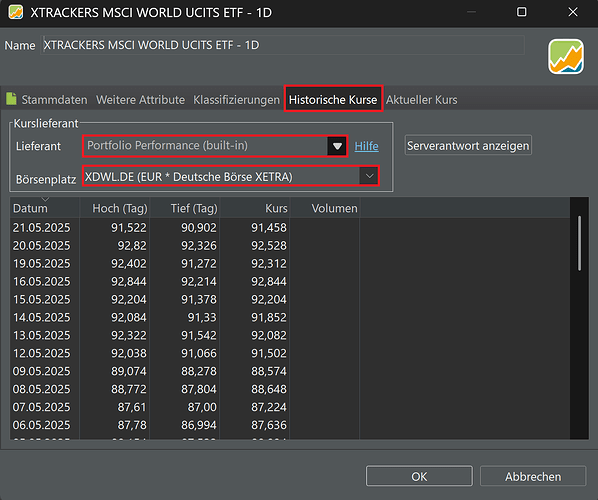This screenshot has width=598, height=500.
Task: Click the Tief value 92,214
Action: coord(199,281)
